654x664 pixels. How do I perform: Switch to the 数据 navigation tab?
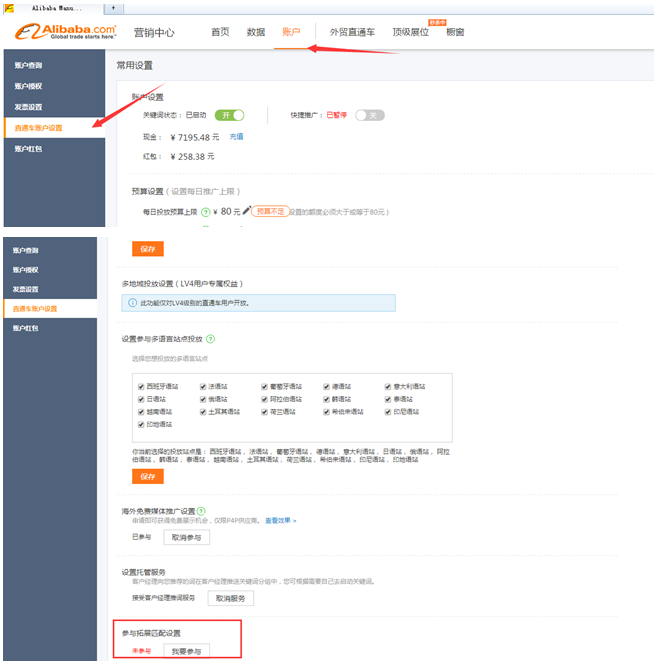pos(255,32)
